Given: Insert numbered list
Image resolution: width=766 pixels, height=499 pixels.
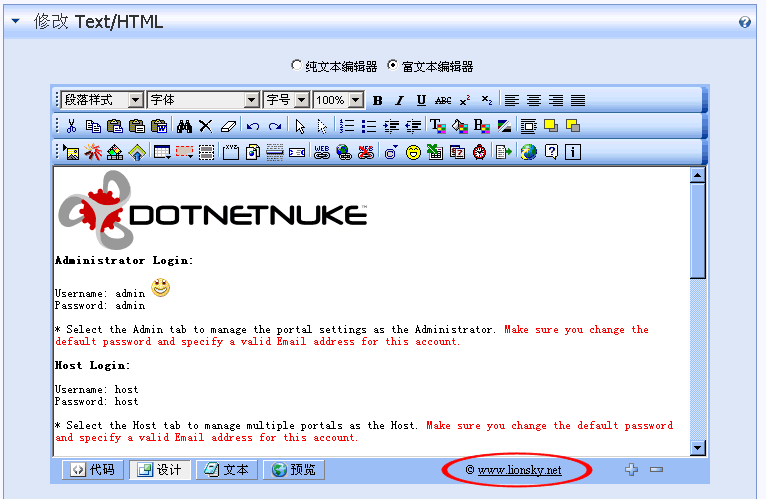Looking at the screenshot, I should tap(347, 126).
